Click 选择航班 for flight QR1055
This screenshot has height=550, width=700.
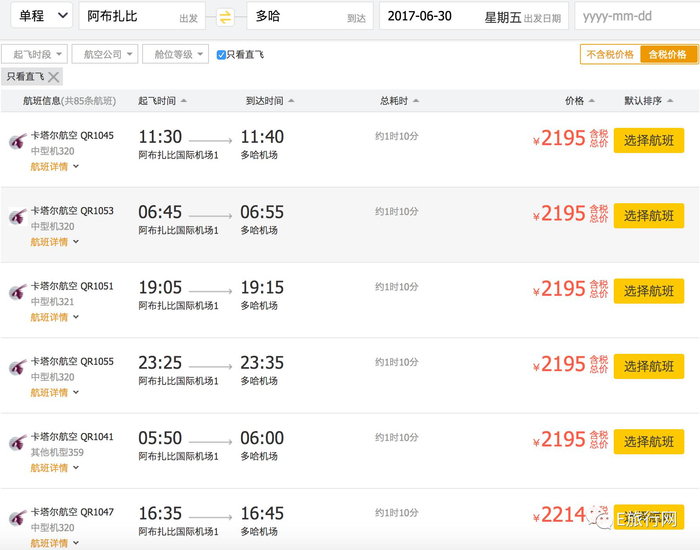click(649, 366)
